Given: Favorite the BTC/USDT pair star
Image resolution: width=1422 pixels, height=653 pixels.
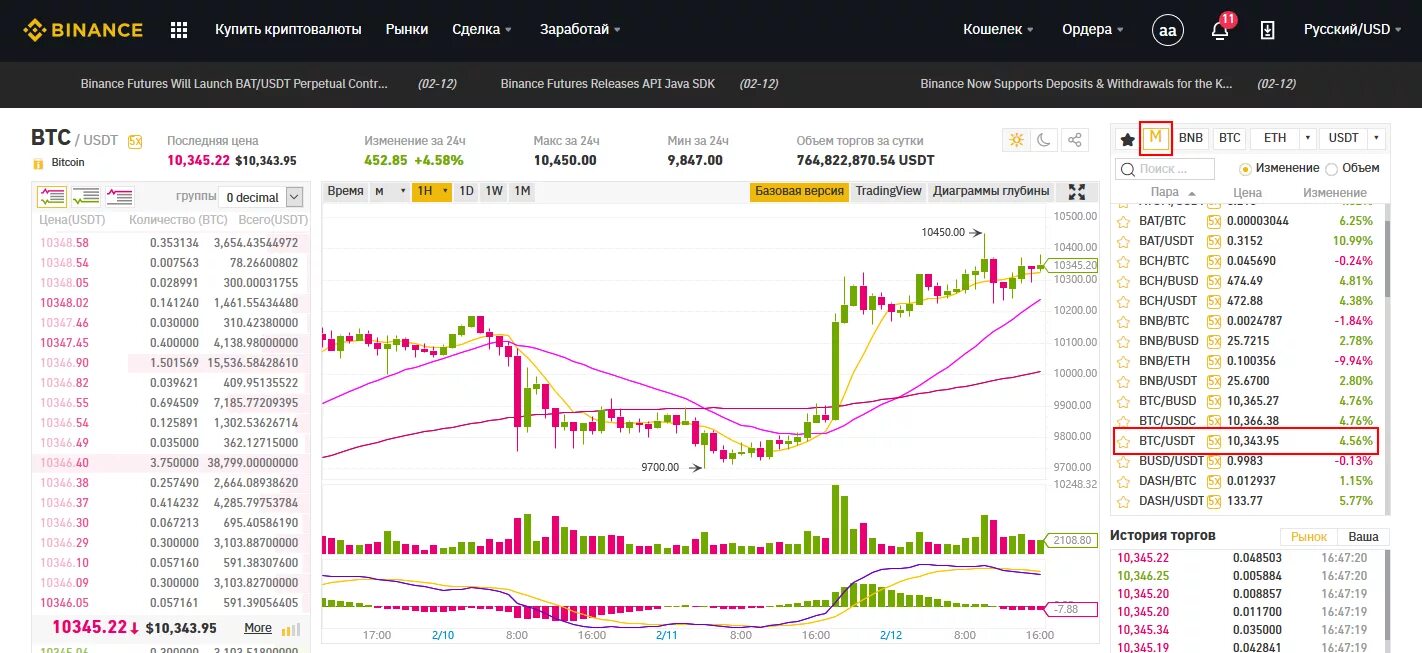Looking at the screenshot, I should (x=1123, y=441).
